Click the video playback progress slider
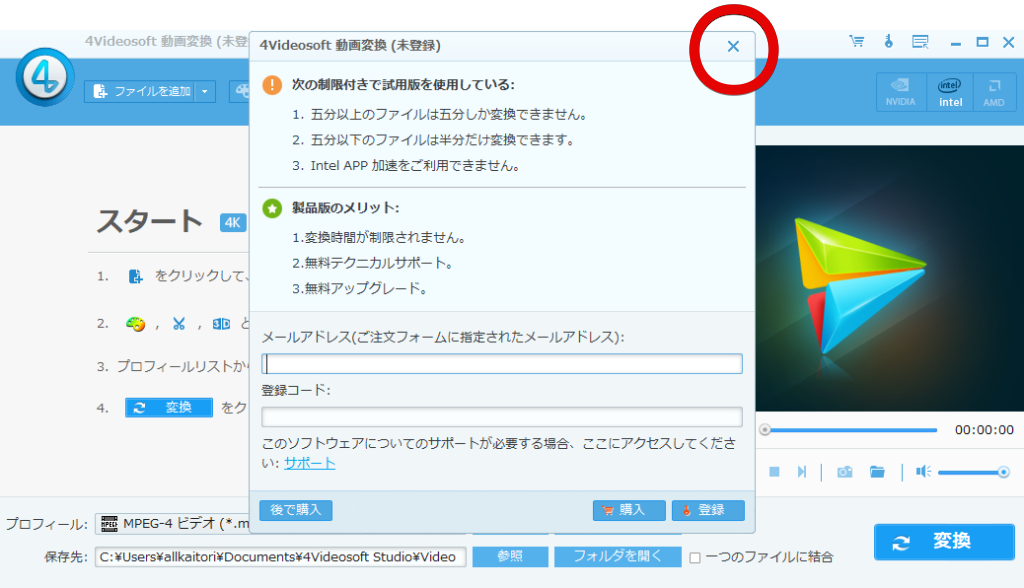Screen dimensions: 1024x588 [848, 430]
